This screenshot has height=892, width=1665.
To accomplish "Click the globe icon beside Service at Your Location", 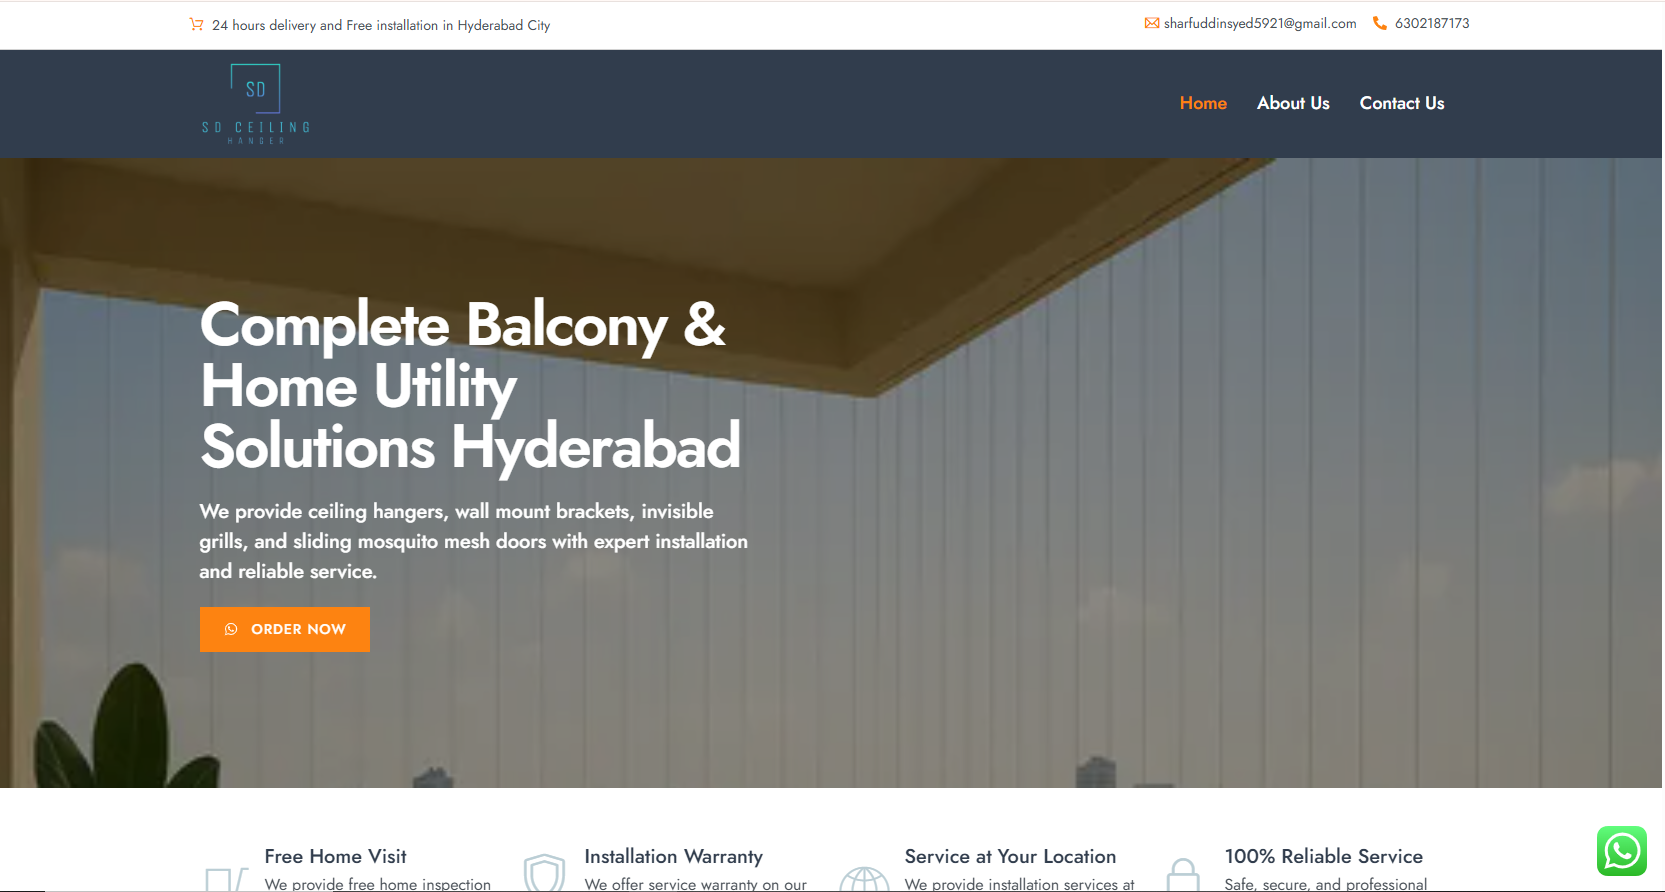I will tap(865, 878).
